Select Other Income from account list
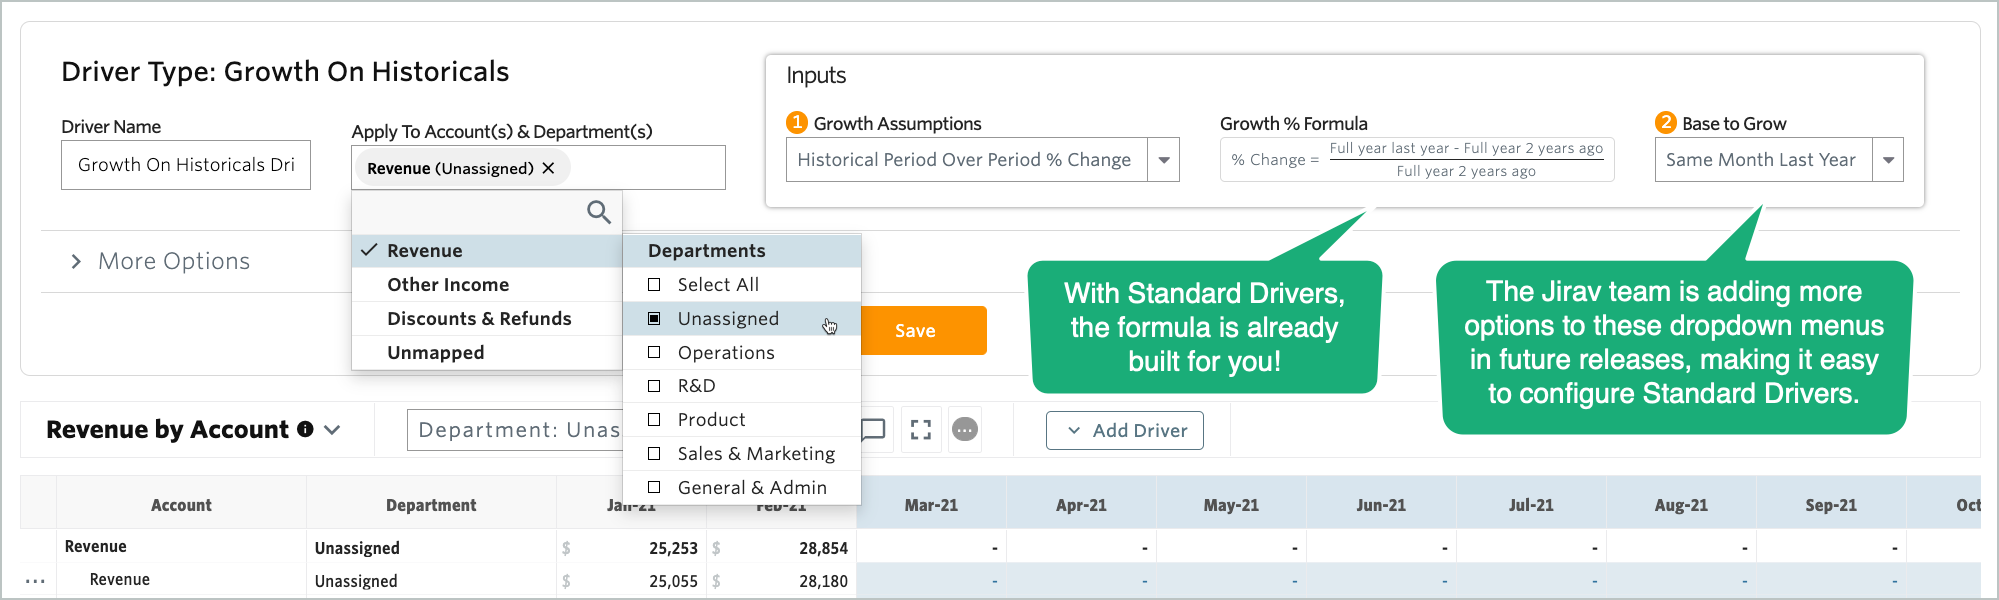 [448, 285]
